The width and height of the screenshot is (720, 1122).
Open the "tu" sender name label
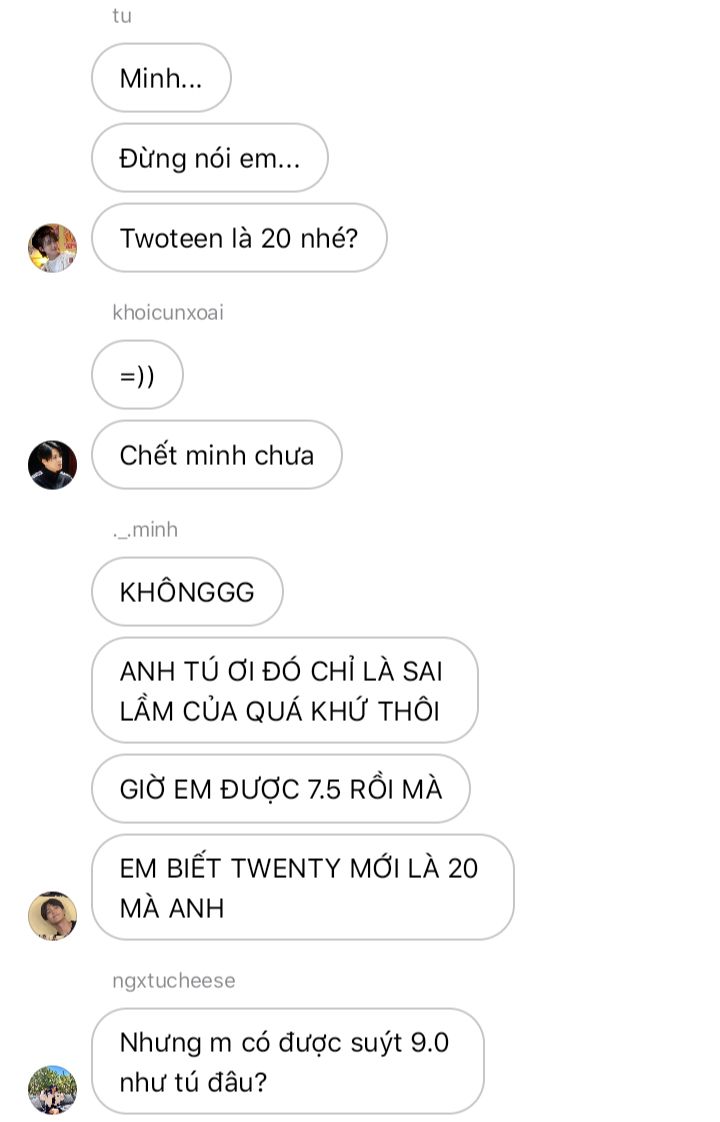(122, 16)
